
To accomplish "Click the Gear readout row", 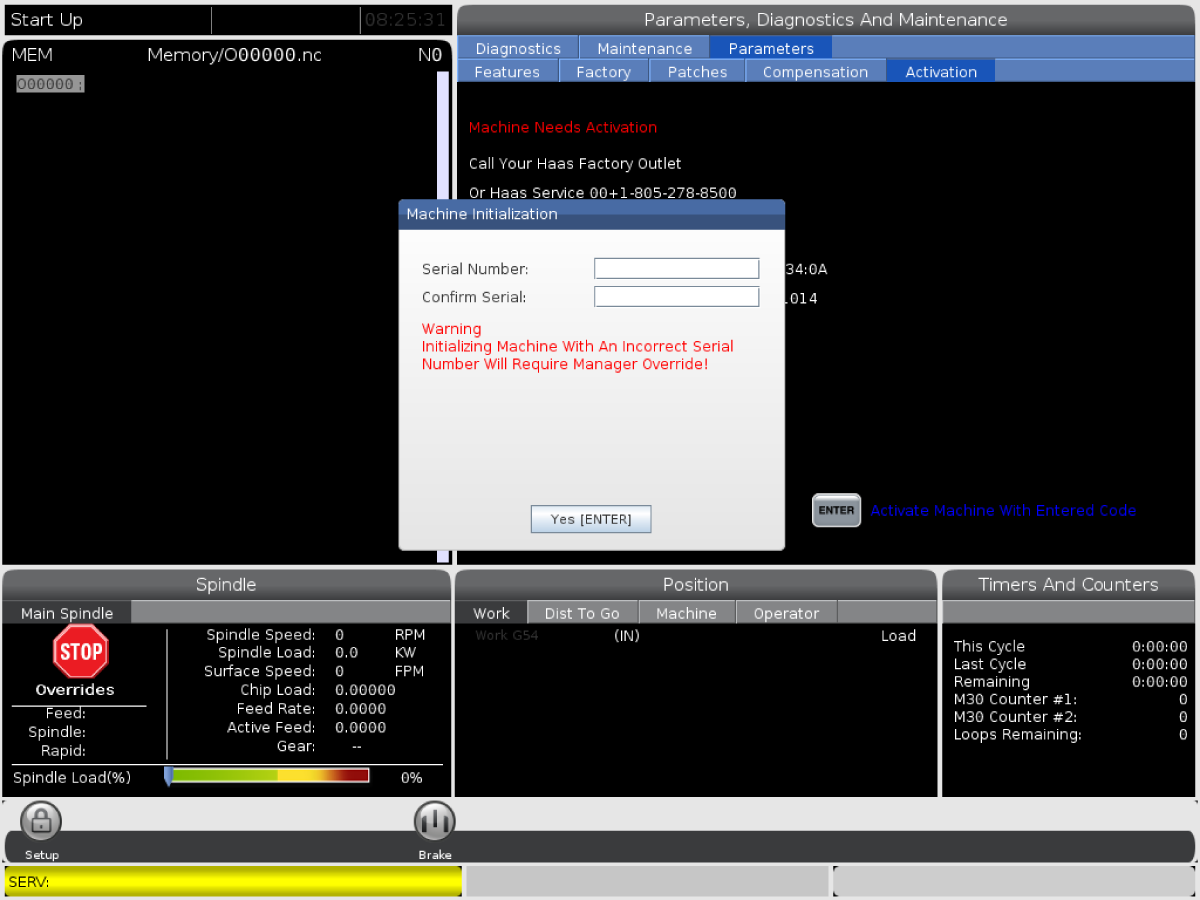I will tap(319, 746).
